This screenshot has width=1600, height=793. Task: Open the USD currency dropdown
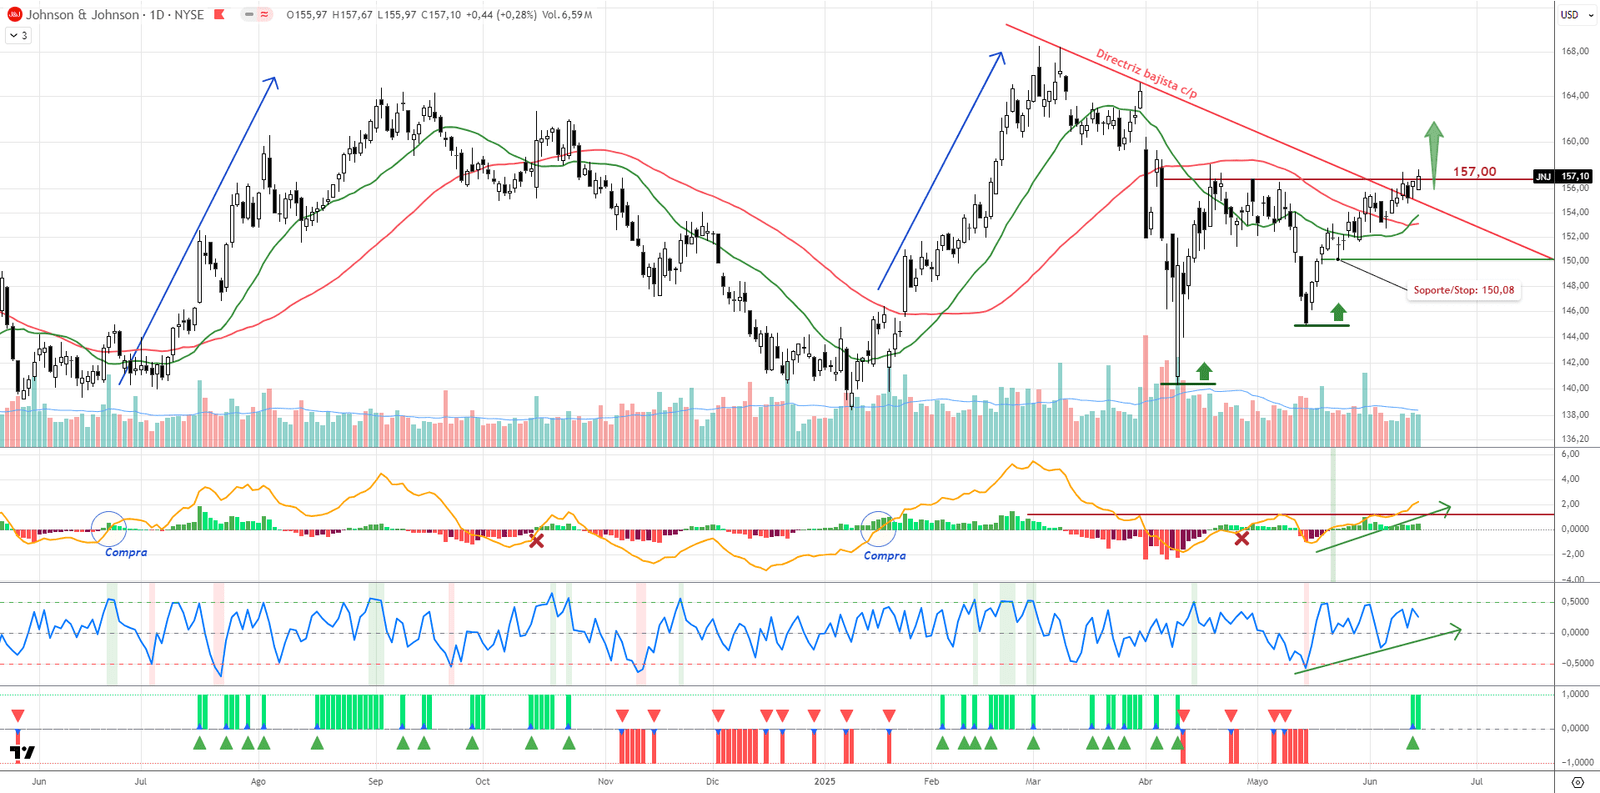coord(1575,15)
